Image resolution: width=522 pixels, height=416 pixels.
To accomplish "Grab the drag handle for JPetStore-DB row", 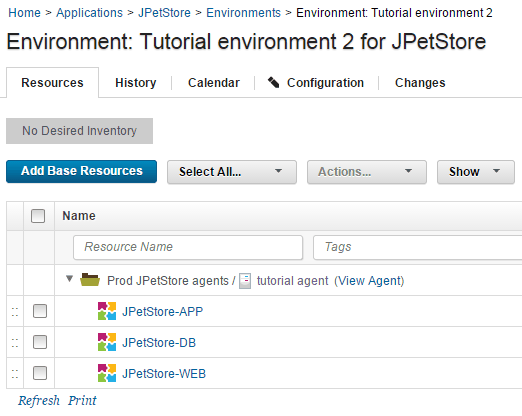I will coord(15,343).
